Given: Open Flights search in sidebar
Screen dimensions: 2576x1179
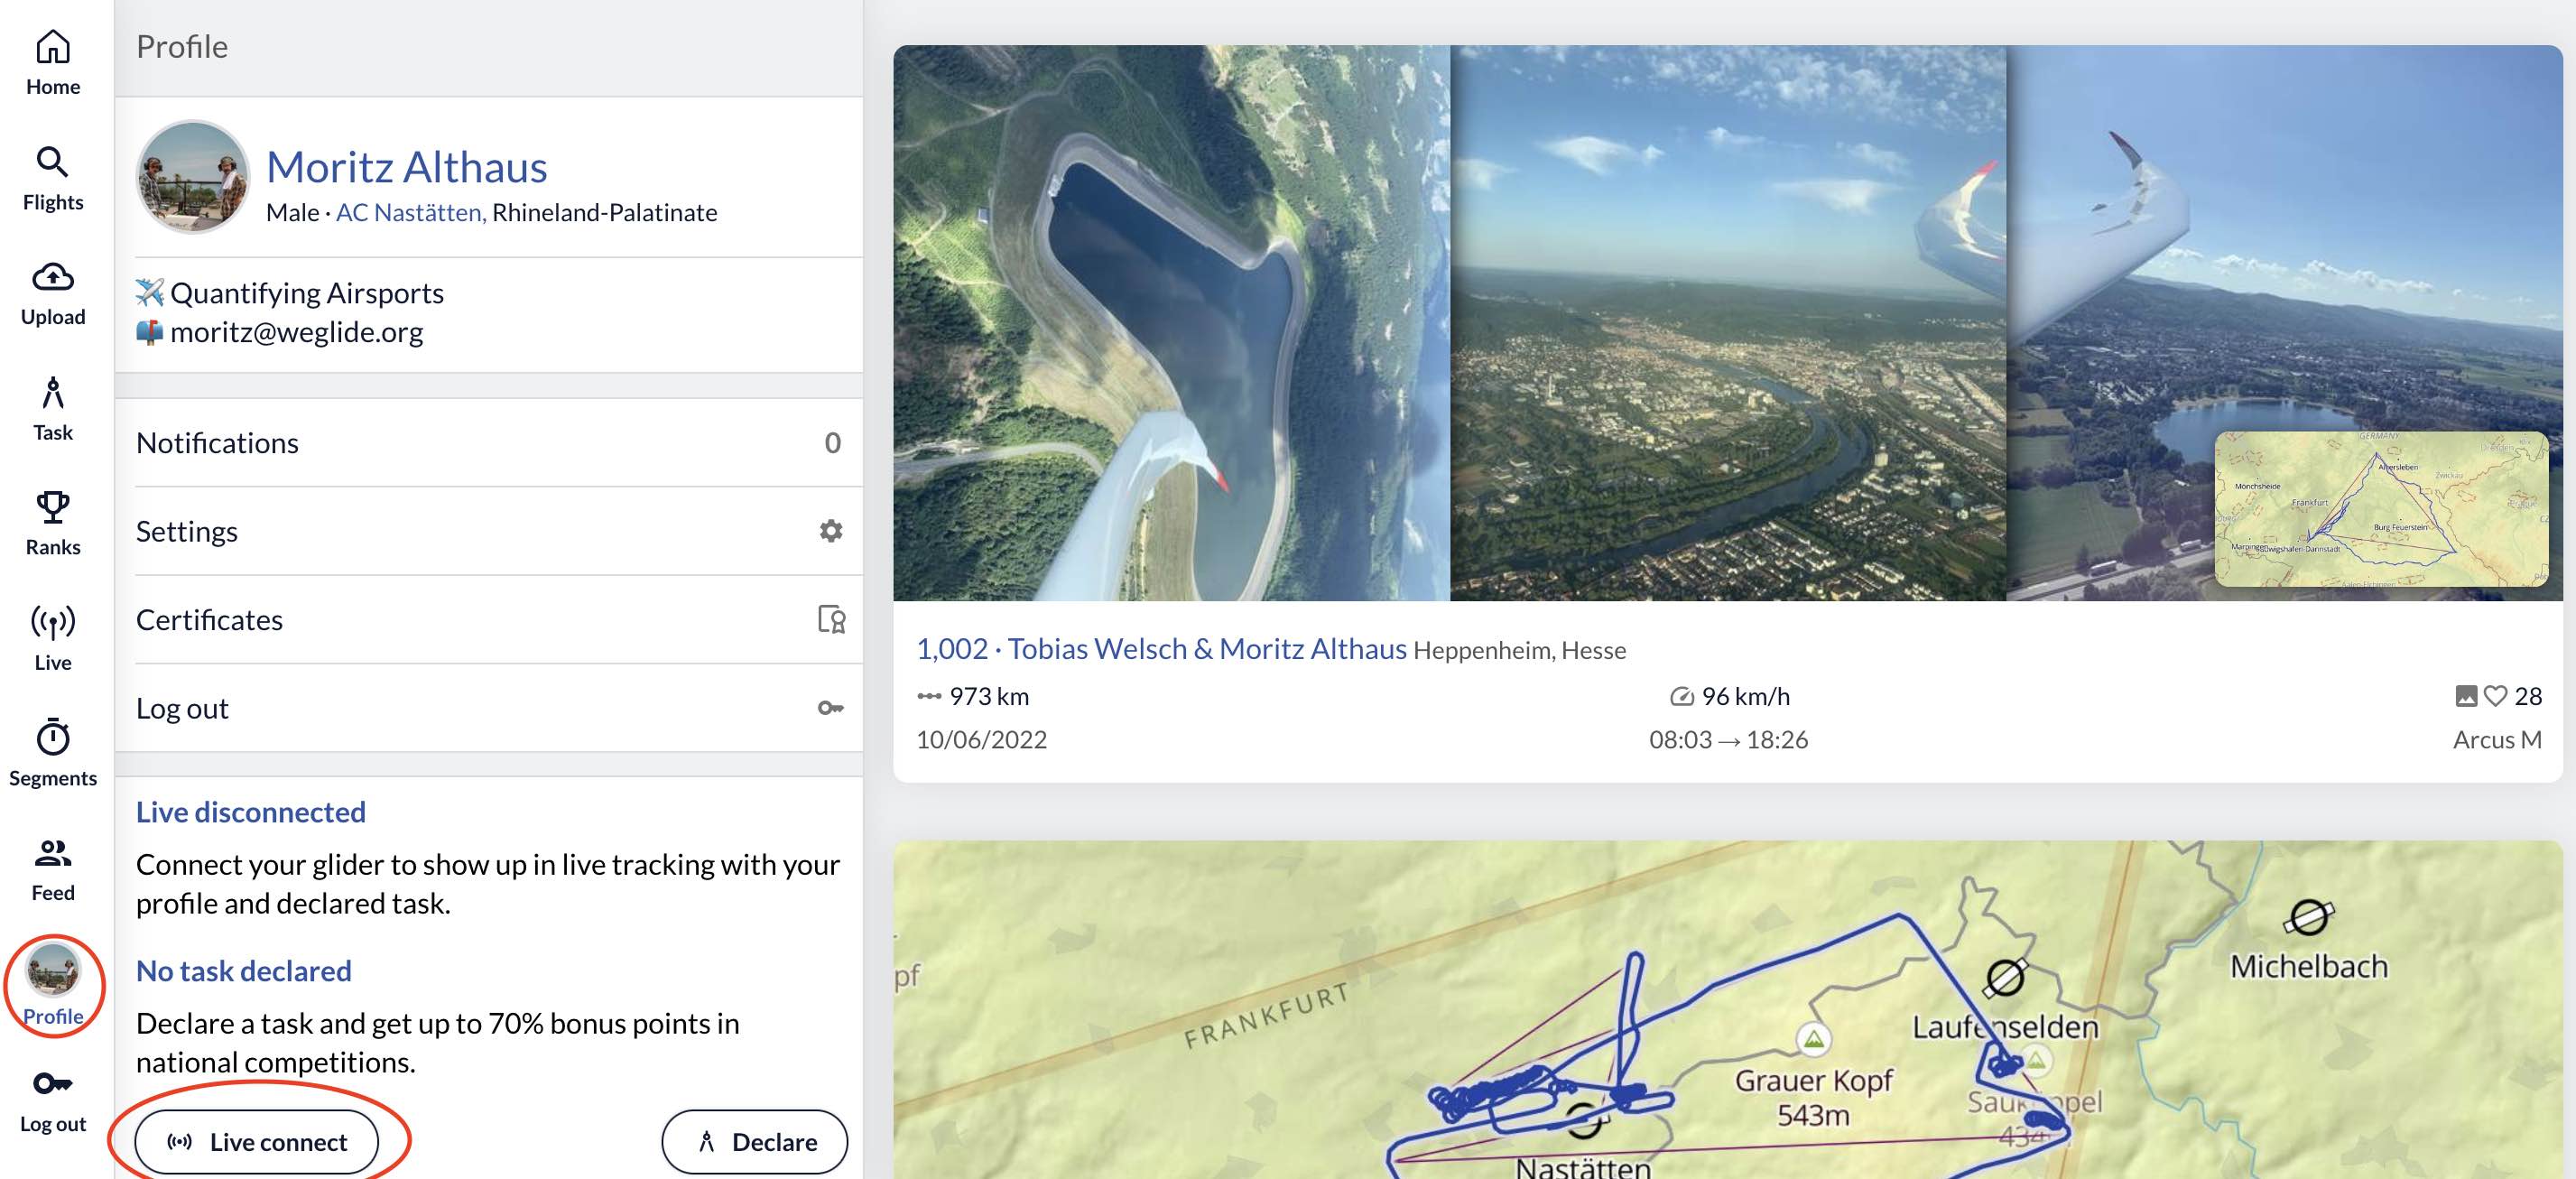Looking at the screenshot, I should pyautogui.click(x=53, y=162).
